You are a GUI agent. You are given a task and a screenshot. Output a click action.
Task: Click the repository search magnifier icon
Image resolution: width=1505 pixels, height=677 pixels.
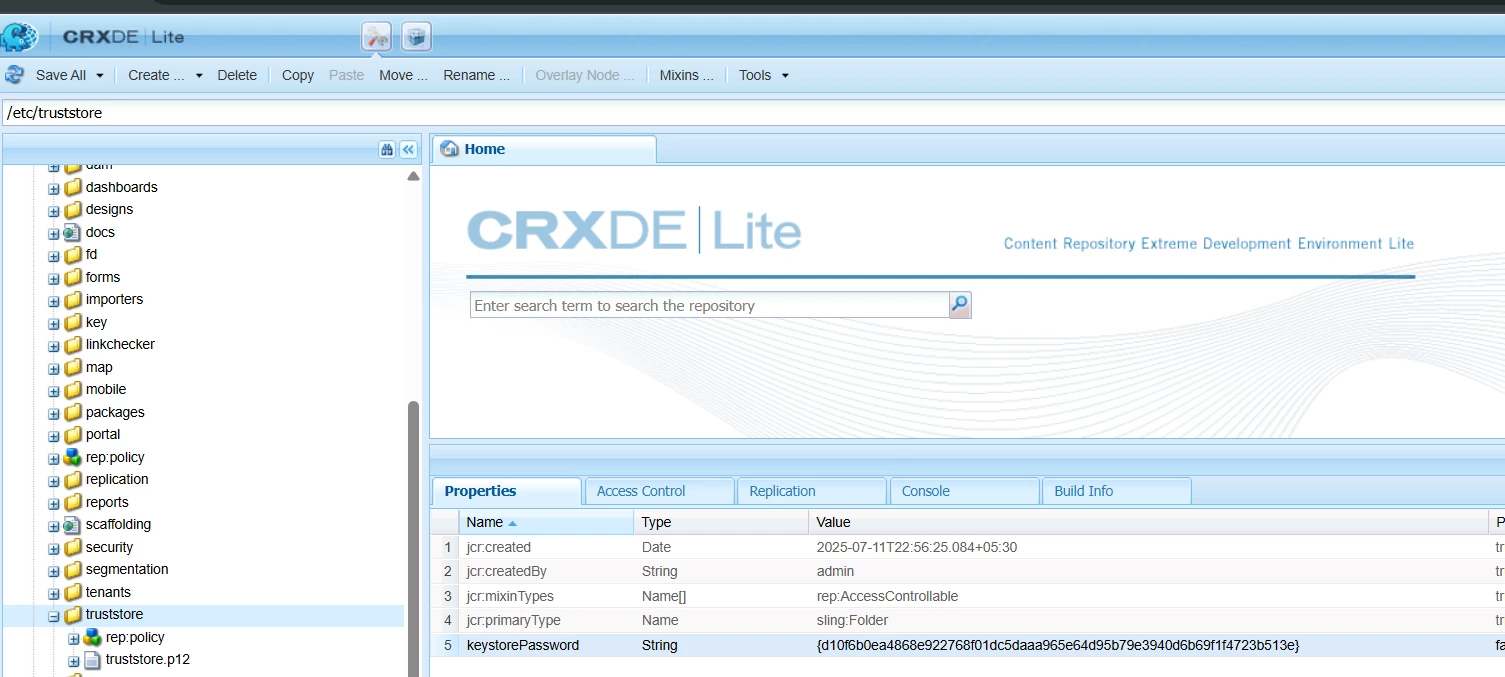[960, 305]
